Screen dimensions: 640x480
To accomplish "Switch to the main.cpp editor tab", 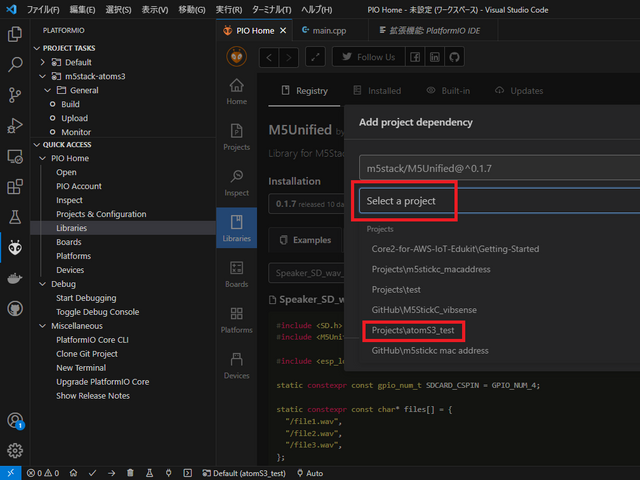I will coord(329,31).
